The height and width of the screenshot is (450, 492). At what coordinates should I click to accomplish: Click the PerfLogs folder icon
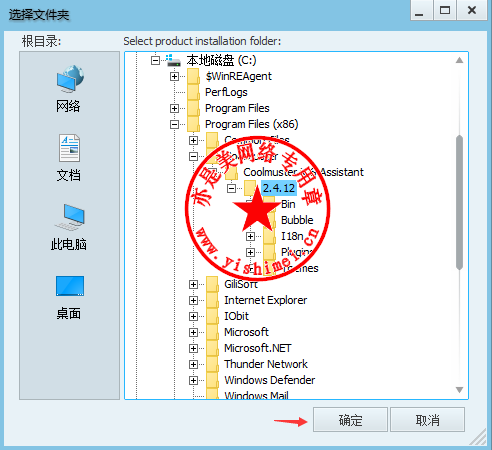[193, 92]
